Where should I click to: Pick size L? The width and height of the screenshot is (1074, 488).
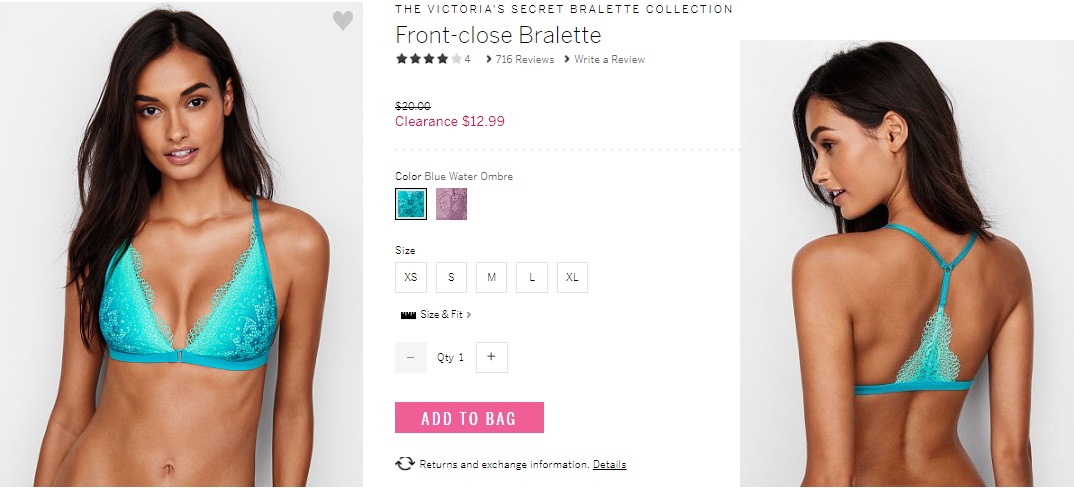pos(531,277)
